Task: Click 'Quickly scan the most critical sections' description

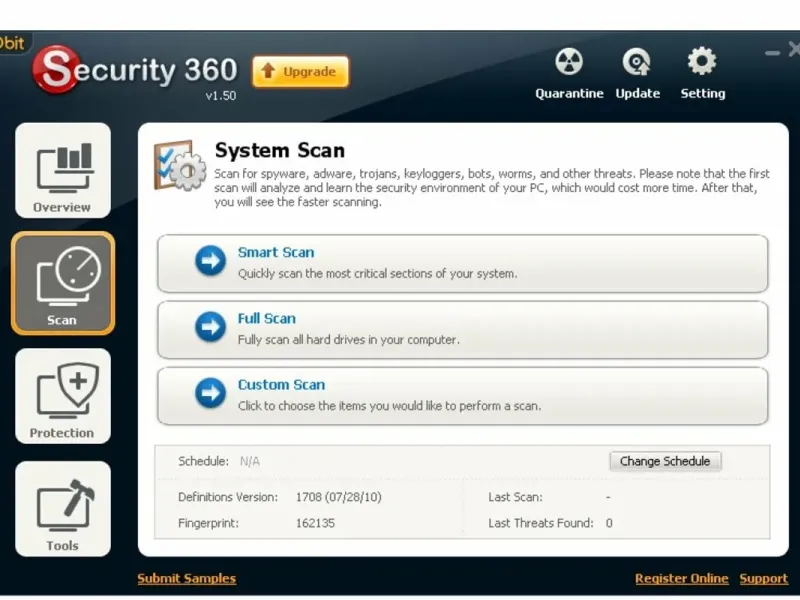Action: (x=378, y=273)
